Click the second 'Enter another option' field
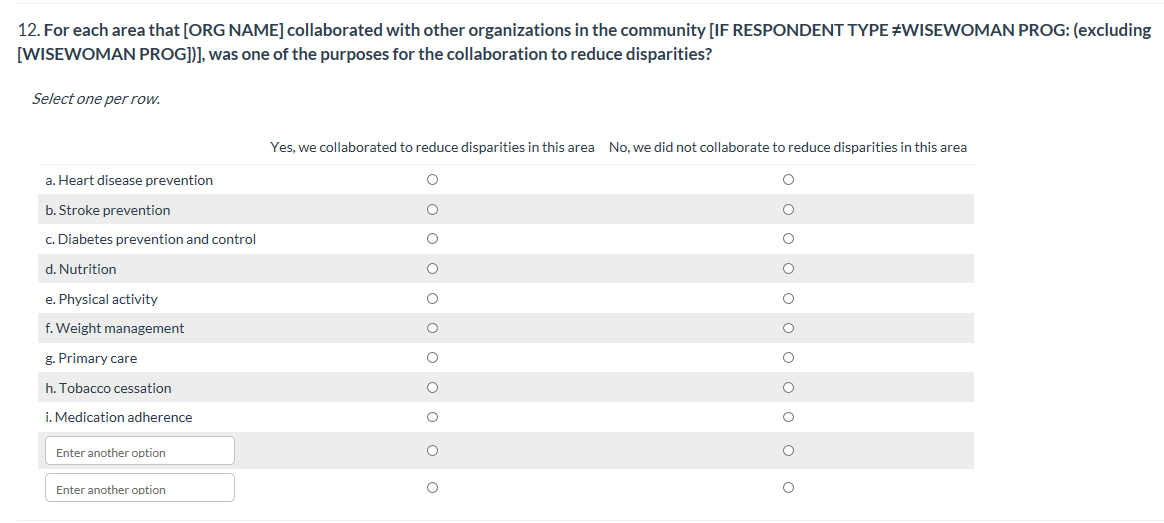Screen dimensions: 1164x523 pyautogui.click(x=140, y=489)
